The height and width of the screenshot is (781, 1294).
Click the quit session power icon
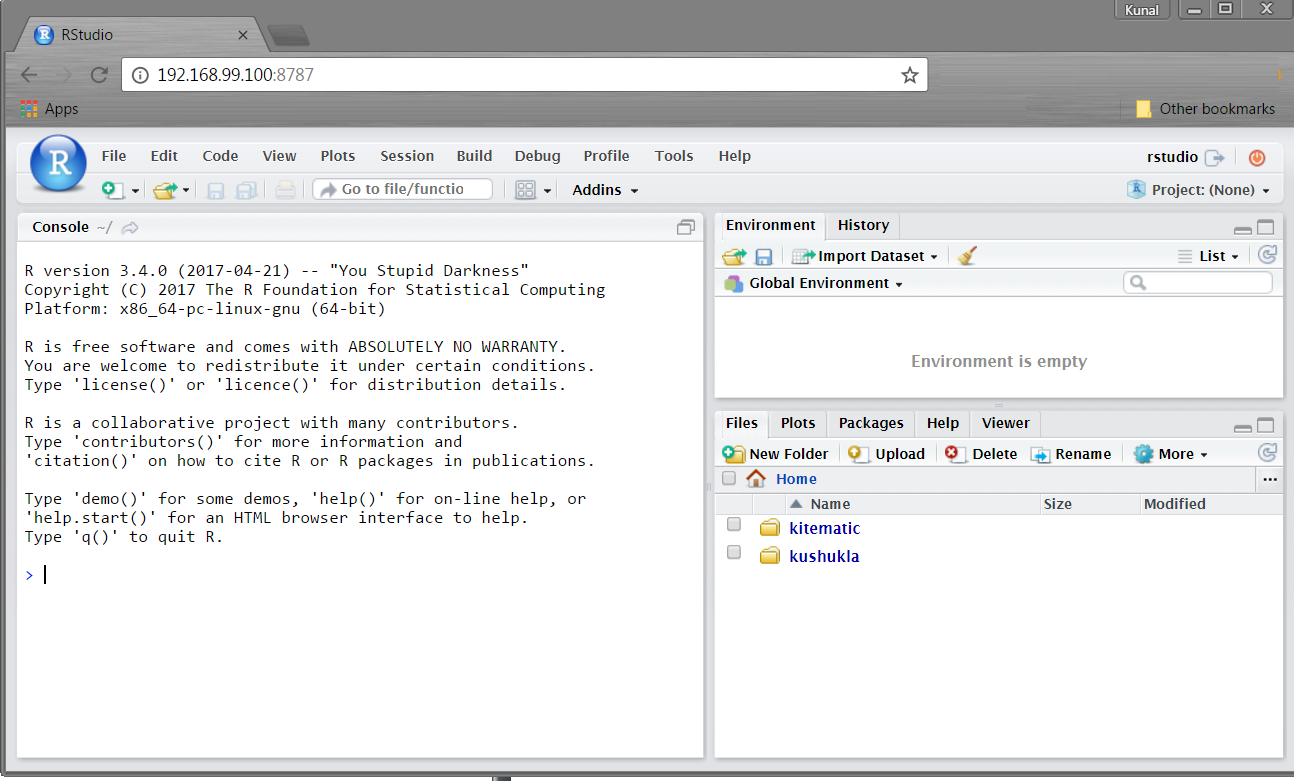point(1257,158)
